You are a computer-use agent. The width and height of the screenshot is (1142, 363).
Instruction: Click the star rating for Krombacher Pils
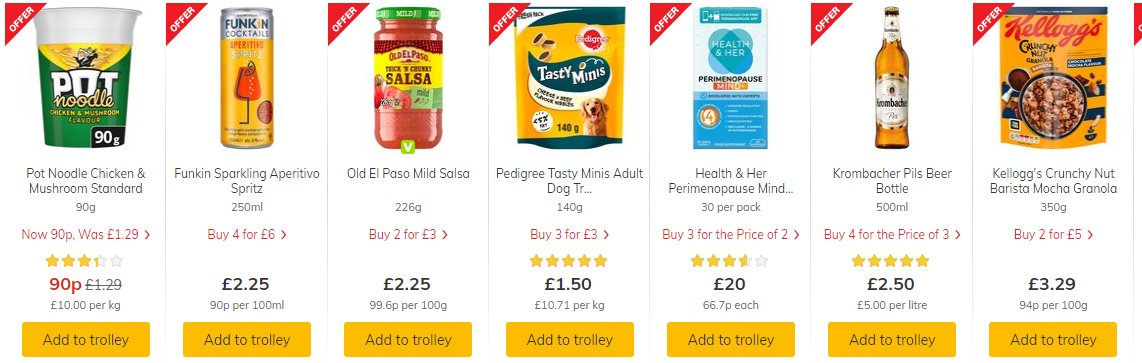pos(891,261)
